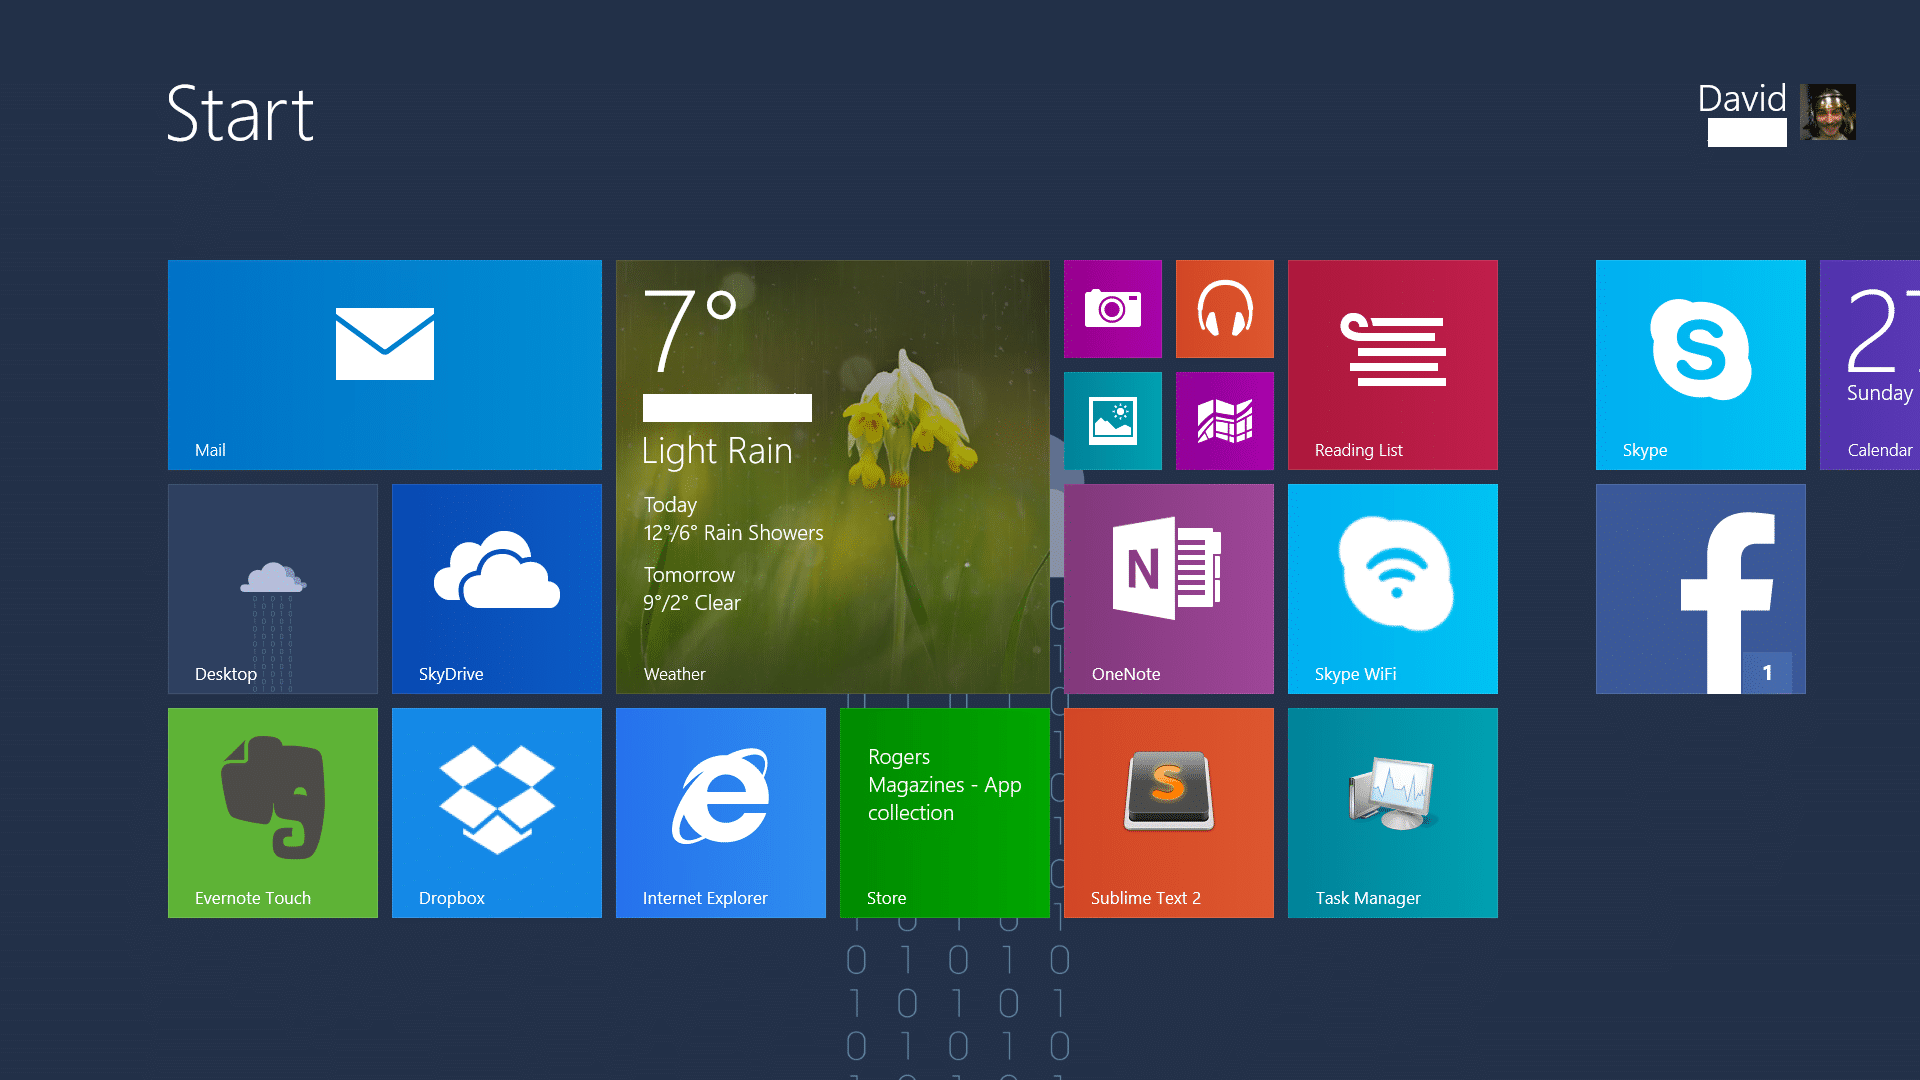Open the Facebook tile

click(1701, 589)
